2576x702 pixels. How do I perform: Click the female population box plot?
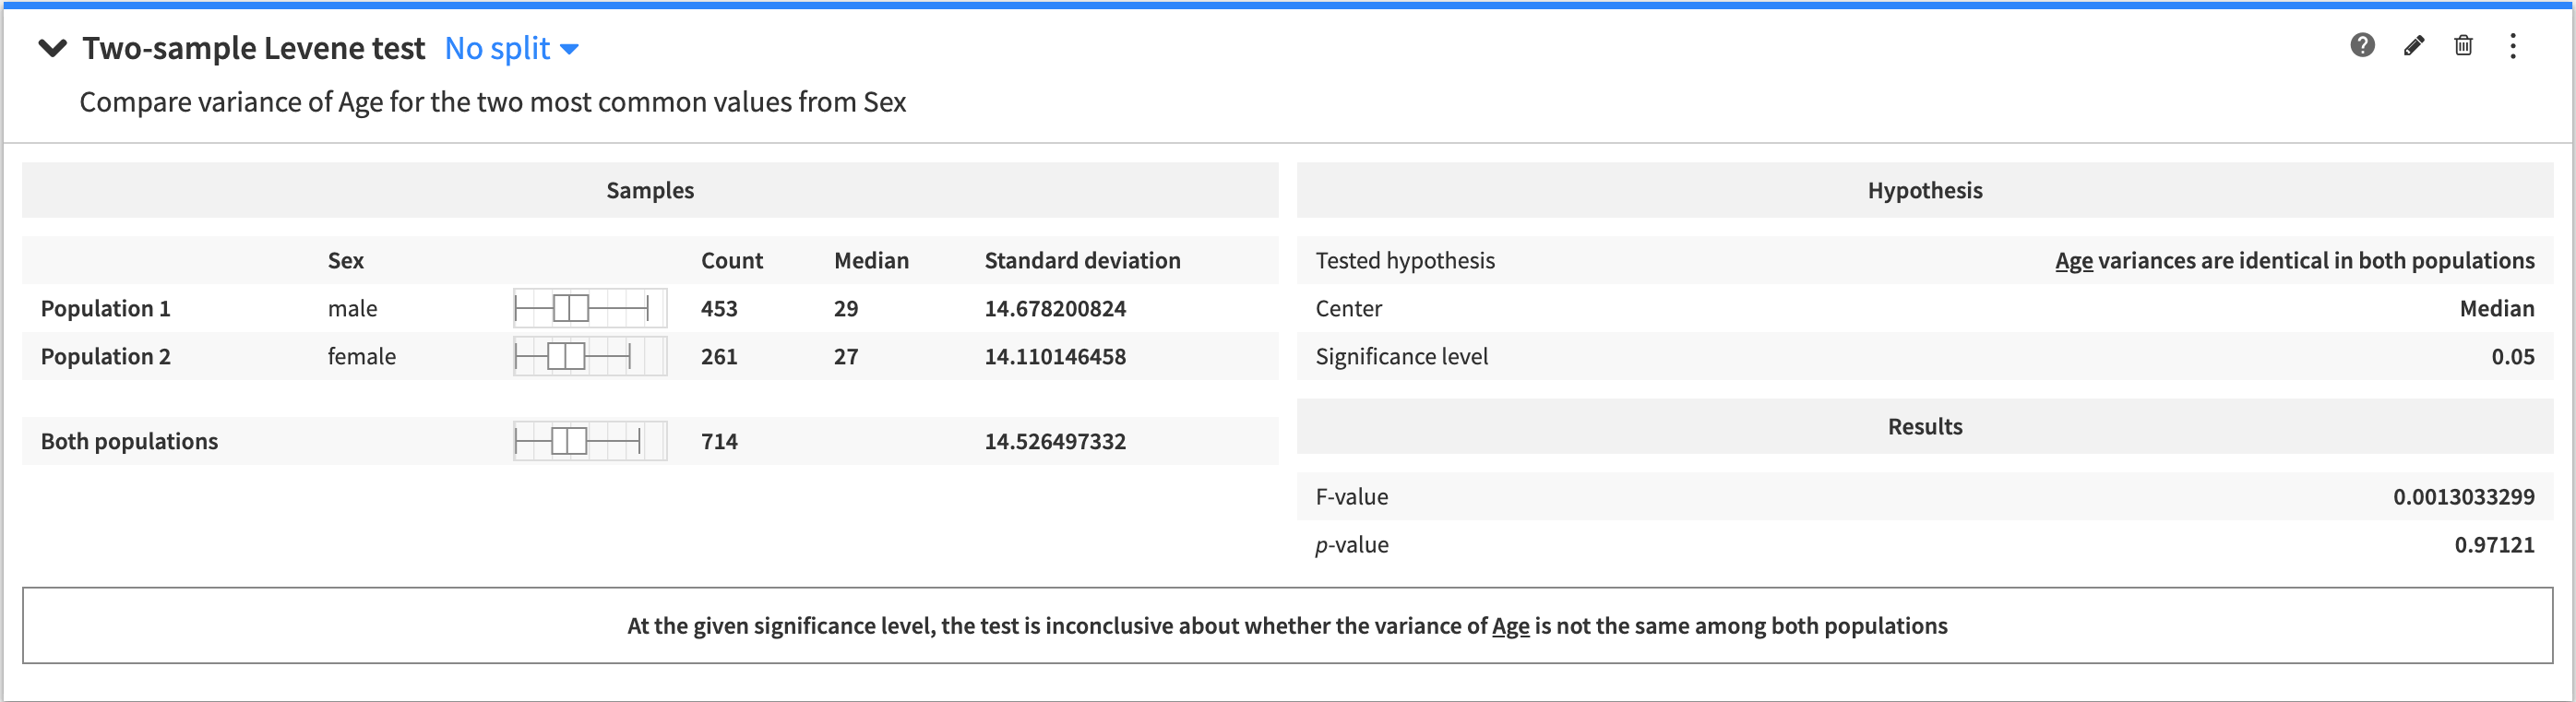click(590, 356)
